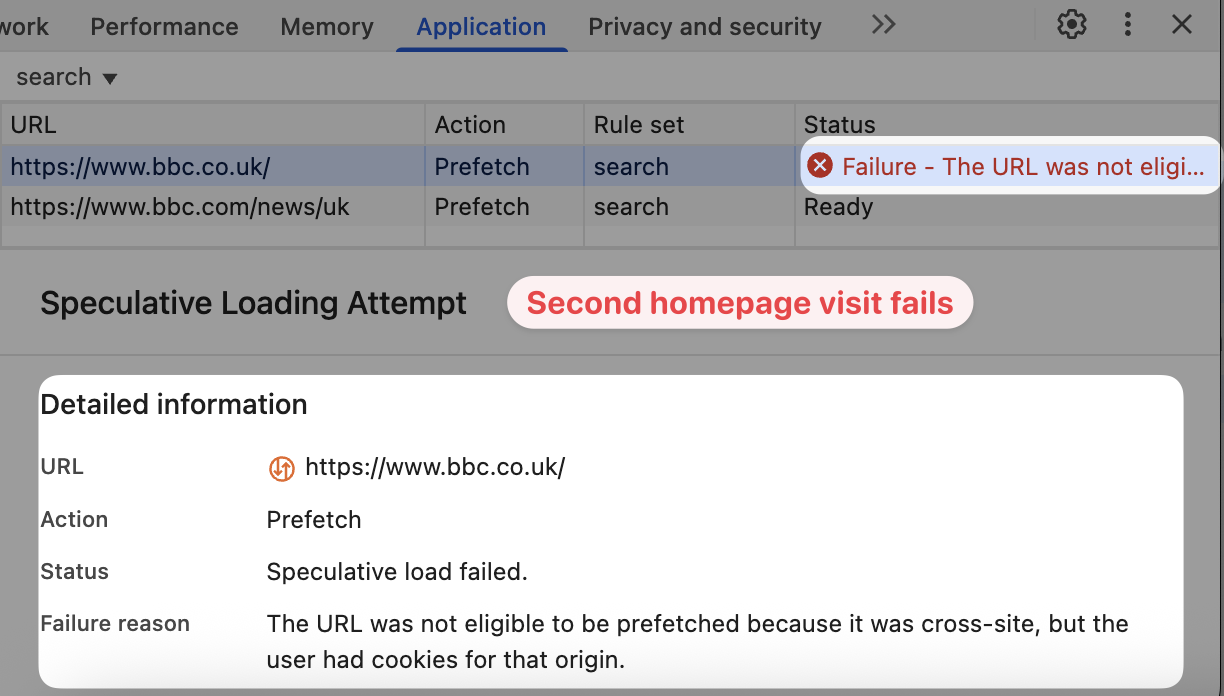Open the search rule set dropdown
This screenshot has height=696, width=1224.
point(67,77)
